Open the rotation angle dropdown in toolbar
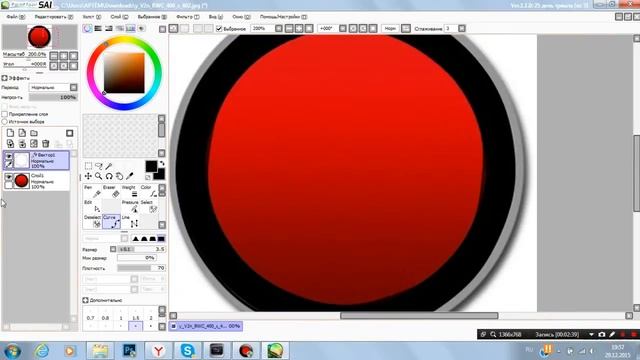The width and height of the screenshot is (640, 360). (343, 29)
